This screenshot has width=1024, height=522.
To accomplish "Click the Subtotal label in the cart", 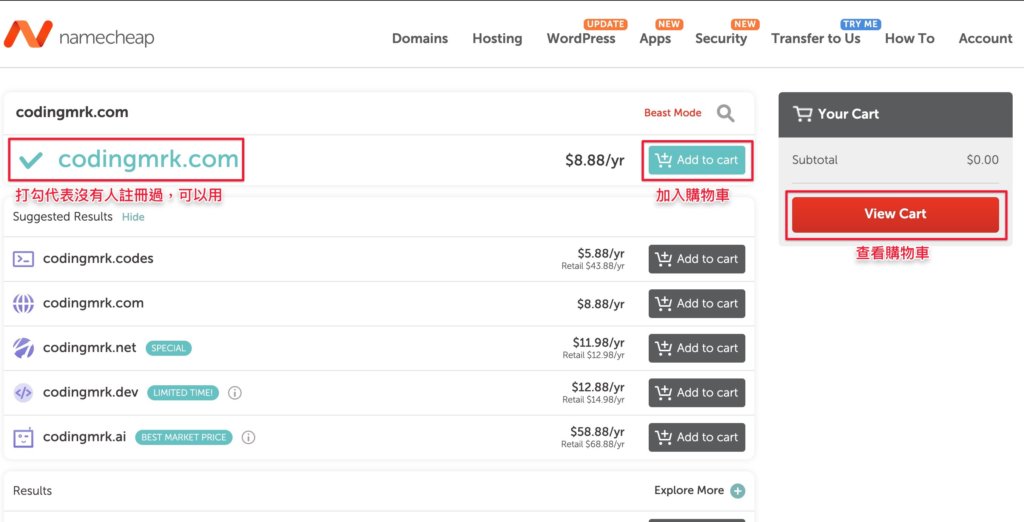I will (x=814, y=160).
